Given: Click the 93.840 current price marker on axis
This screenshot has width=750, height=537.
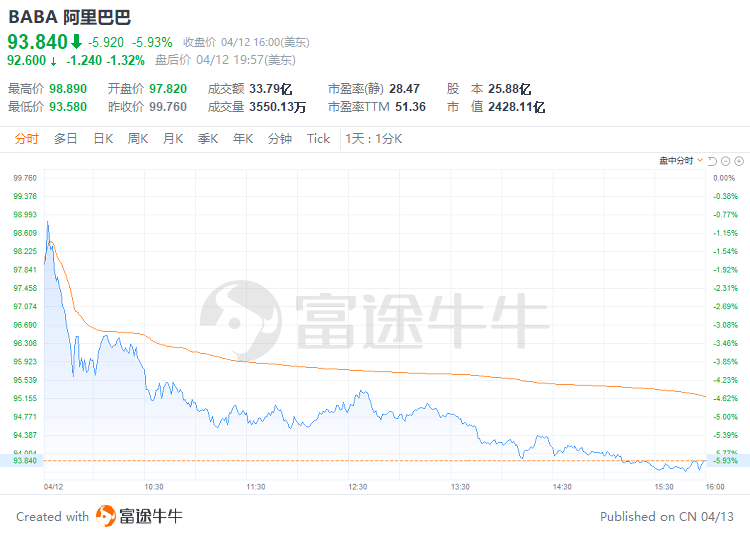Looking at the screenshot, I should tap(24, 460).
